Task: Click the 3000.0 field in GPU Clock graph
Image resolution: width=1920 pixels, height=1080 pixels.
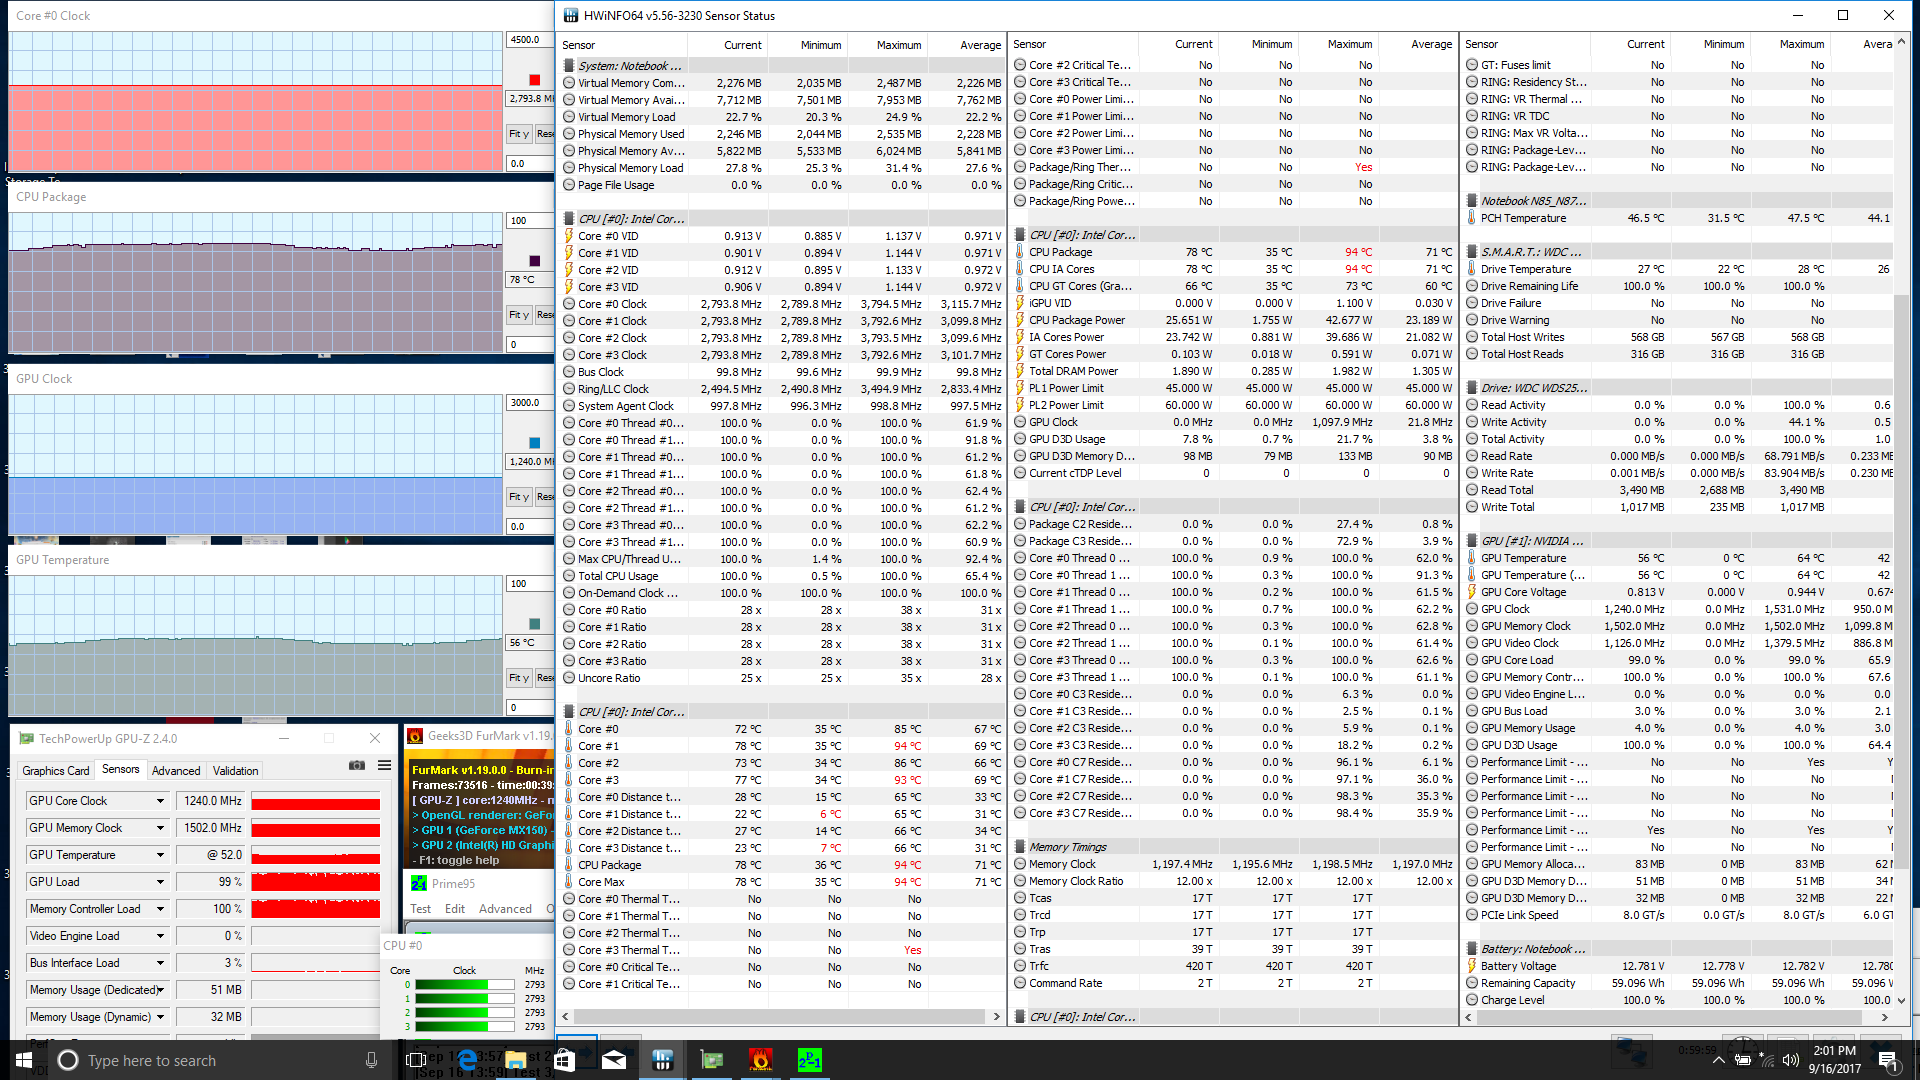Action: [529, 403]
